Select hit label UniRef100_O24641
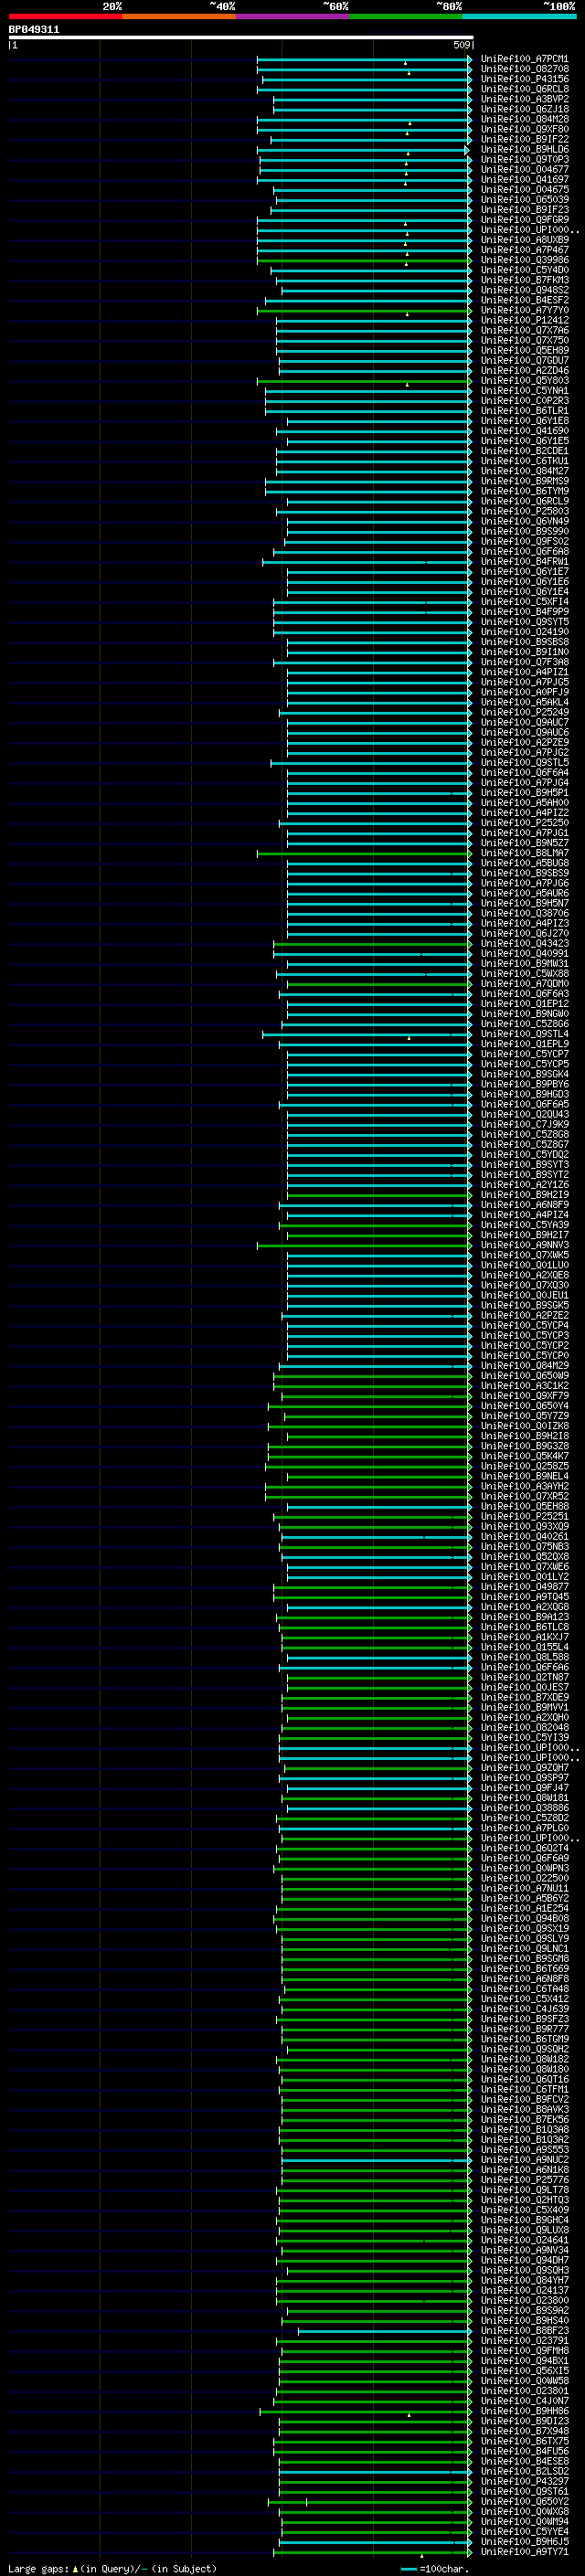Viewport: 585px width, 2576px height. 525,2241
